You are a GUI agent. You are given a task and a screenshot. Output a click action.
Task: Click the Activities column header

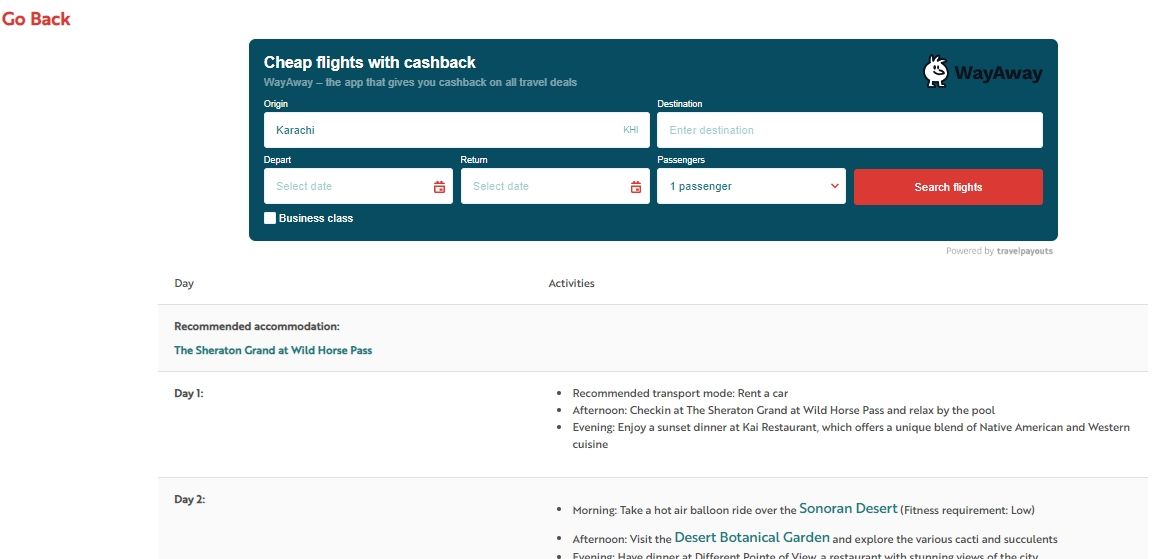click(571, 283)
